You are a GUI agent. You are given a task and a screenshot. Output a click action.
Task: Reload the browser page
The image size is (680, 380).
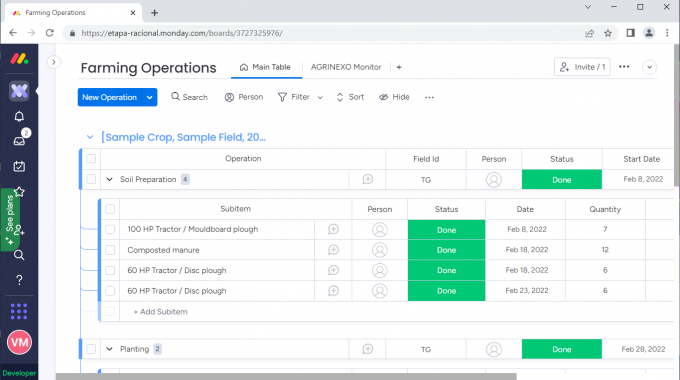tap(50, 33)
